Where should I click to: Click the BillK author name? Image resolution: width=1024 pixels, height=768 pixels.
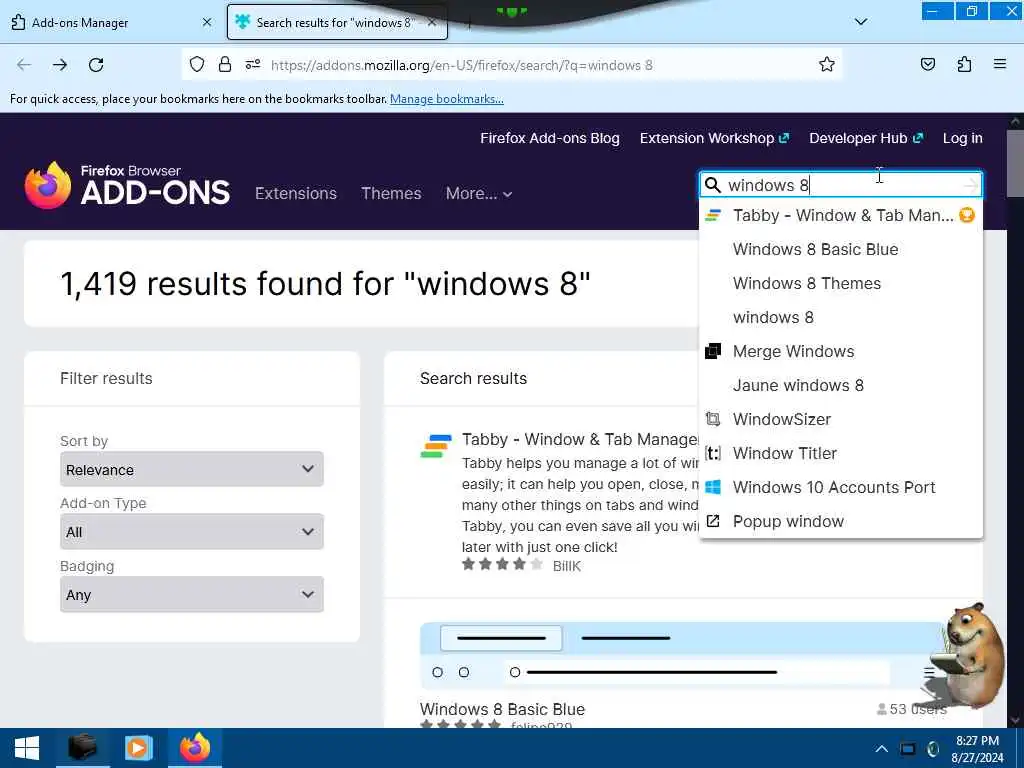click(x=566, y=566)
